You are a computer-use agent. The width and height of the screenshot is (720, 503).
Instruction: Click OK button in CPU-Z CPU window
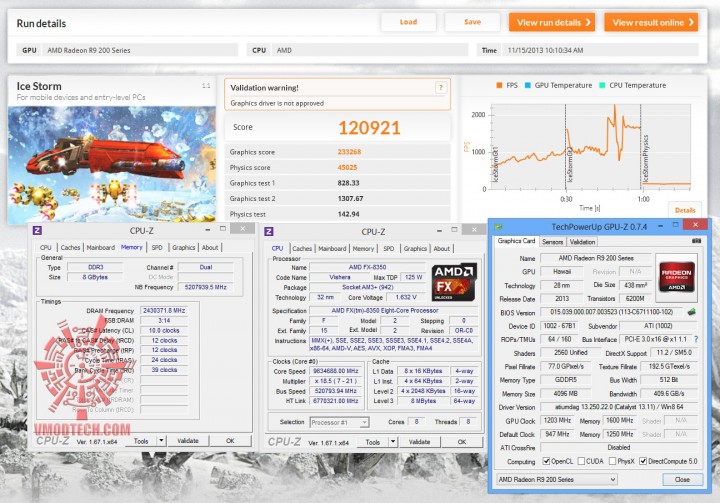click(462, 442)
